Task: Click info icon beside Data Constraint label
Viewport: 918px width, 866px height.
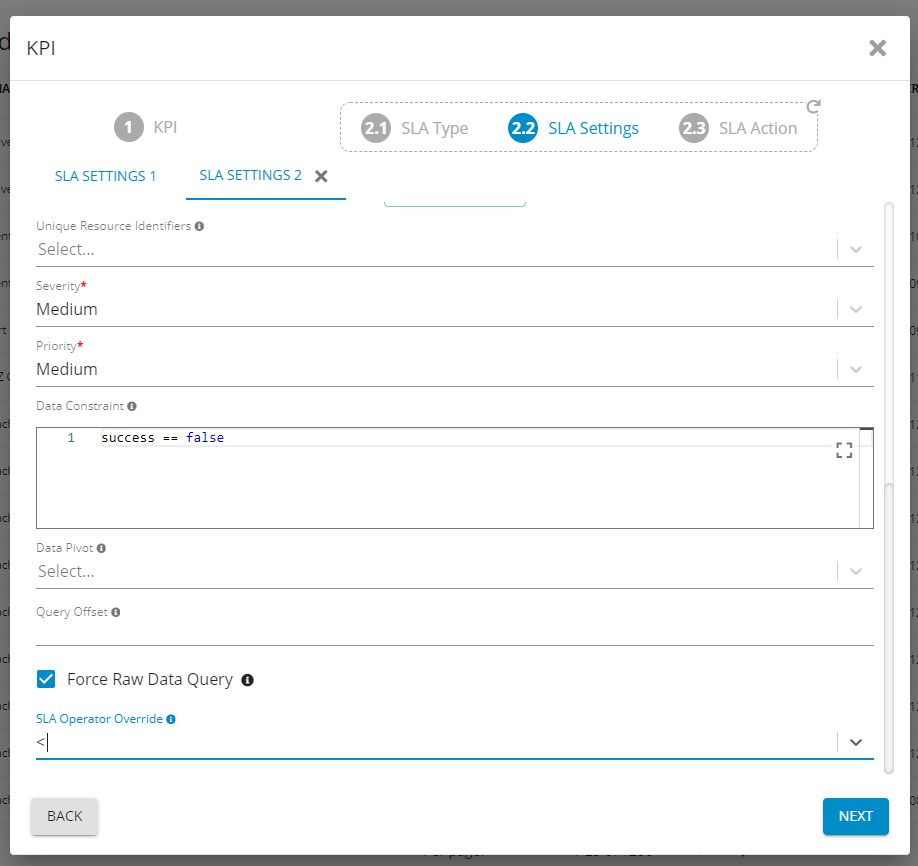Action: point(132,407)
